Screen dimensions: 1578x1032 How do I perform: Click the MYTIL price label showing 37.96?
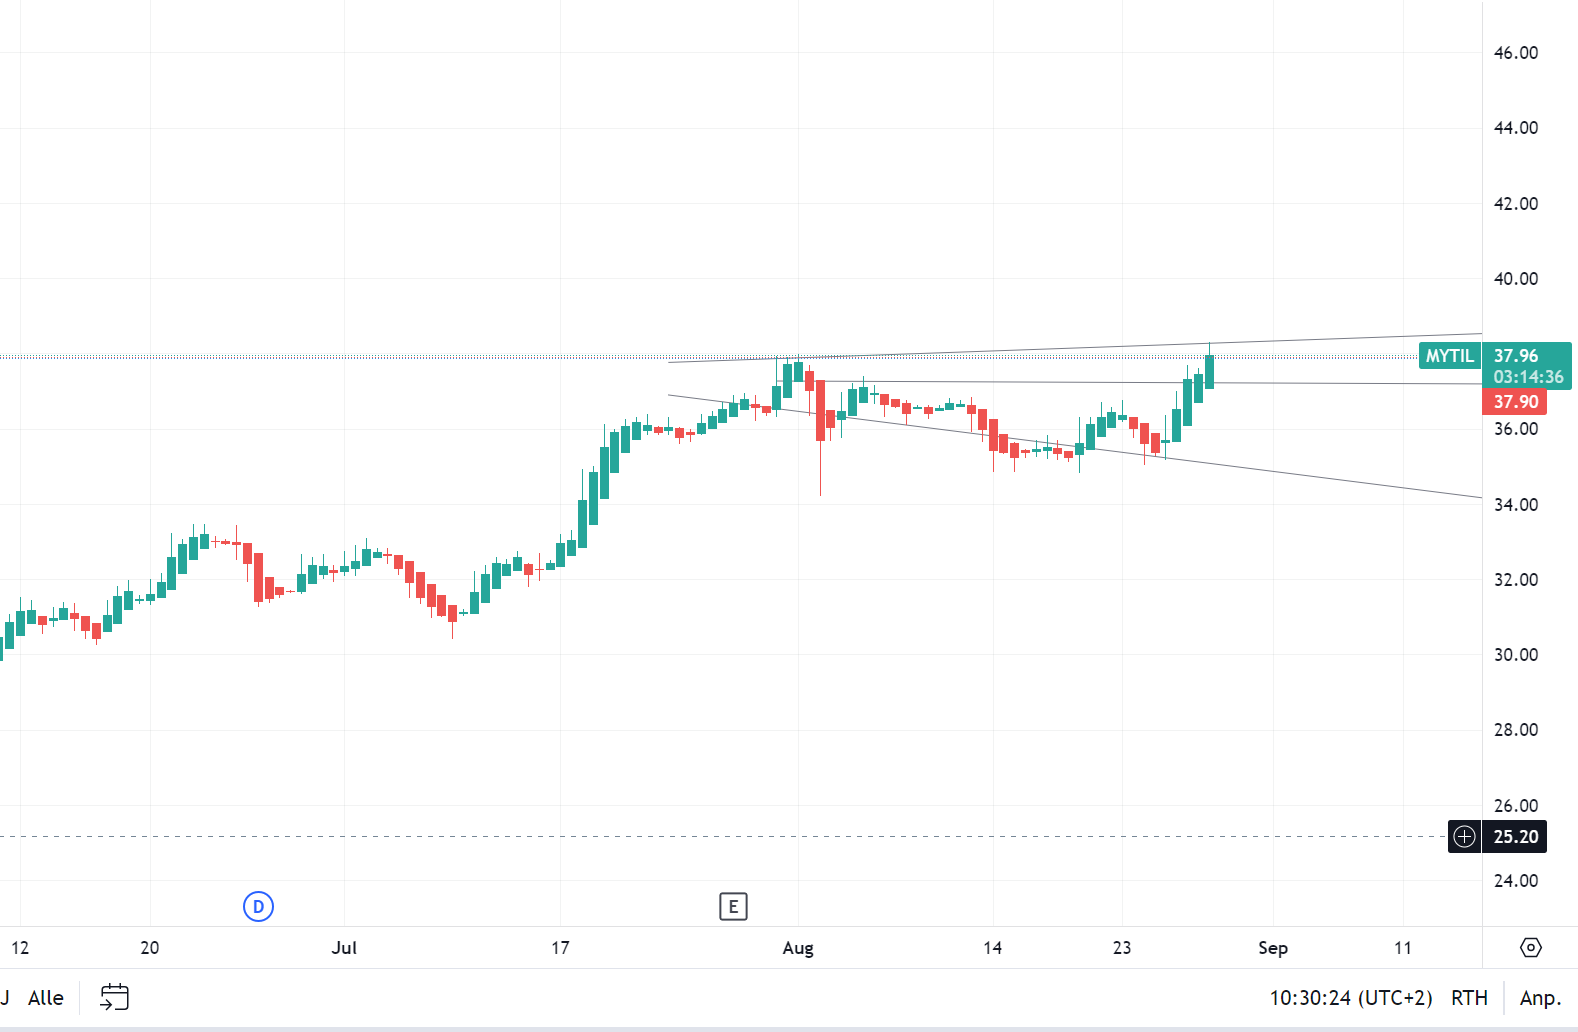point(1512,355)
